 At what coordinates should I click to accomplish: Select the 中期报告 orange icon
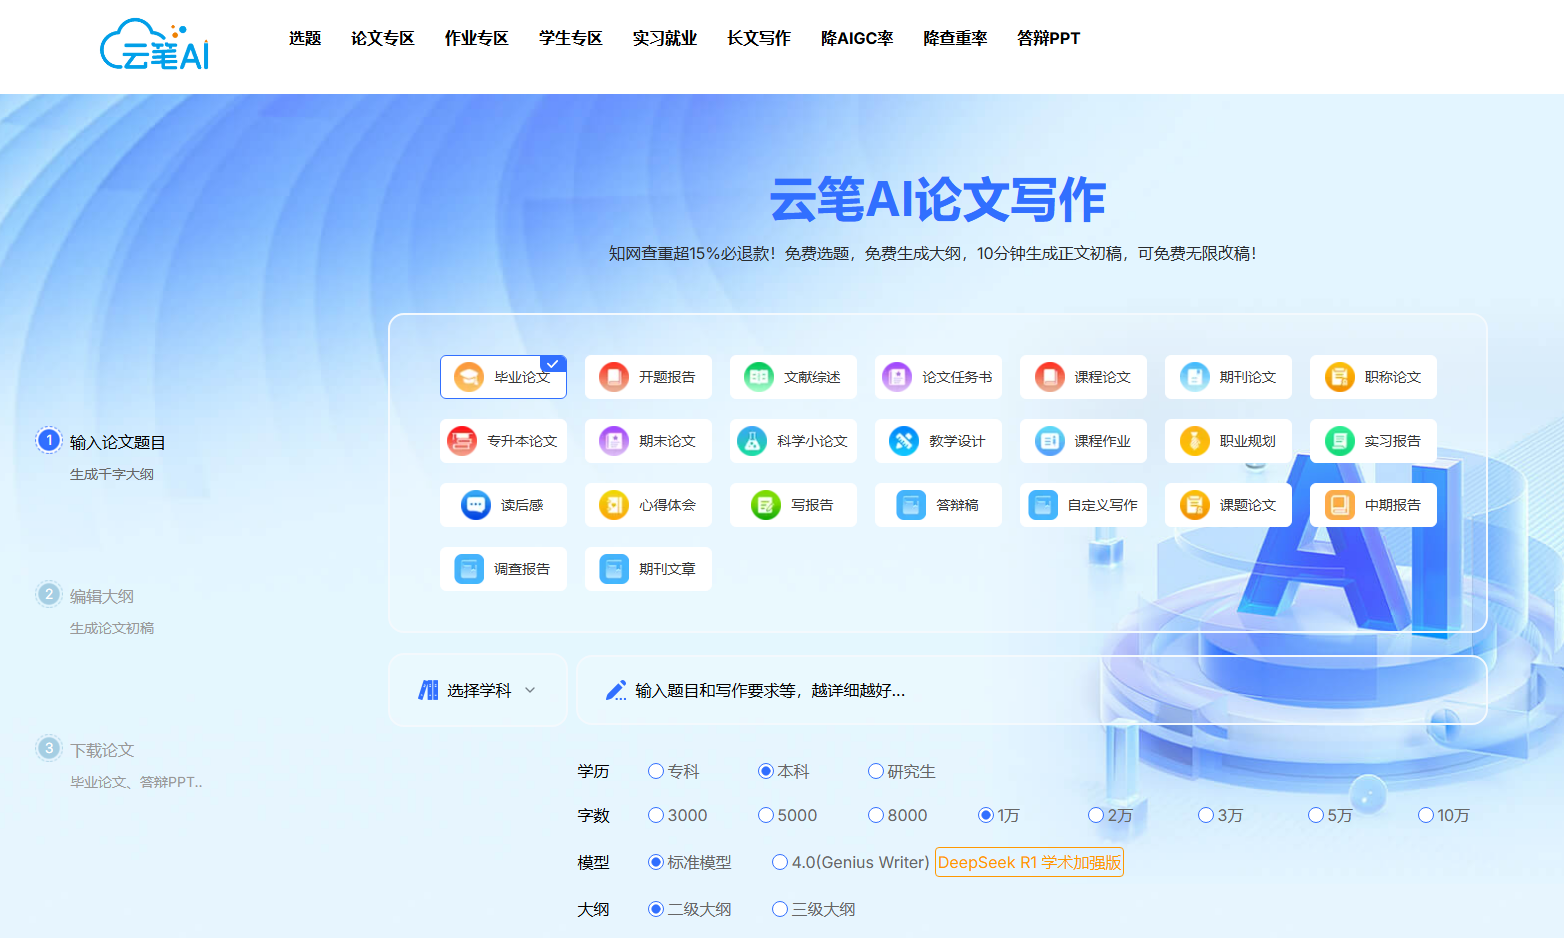1340,505
